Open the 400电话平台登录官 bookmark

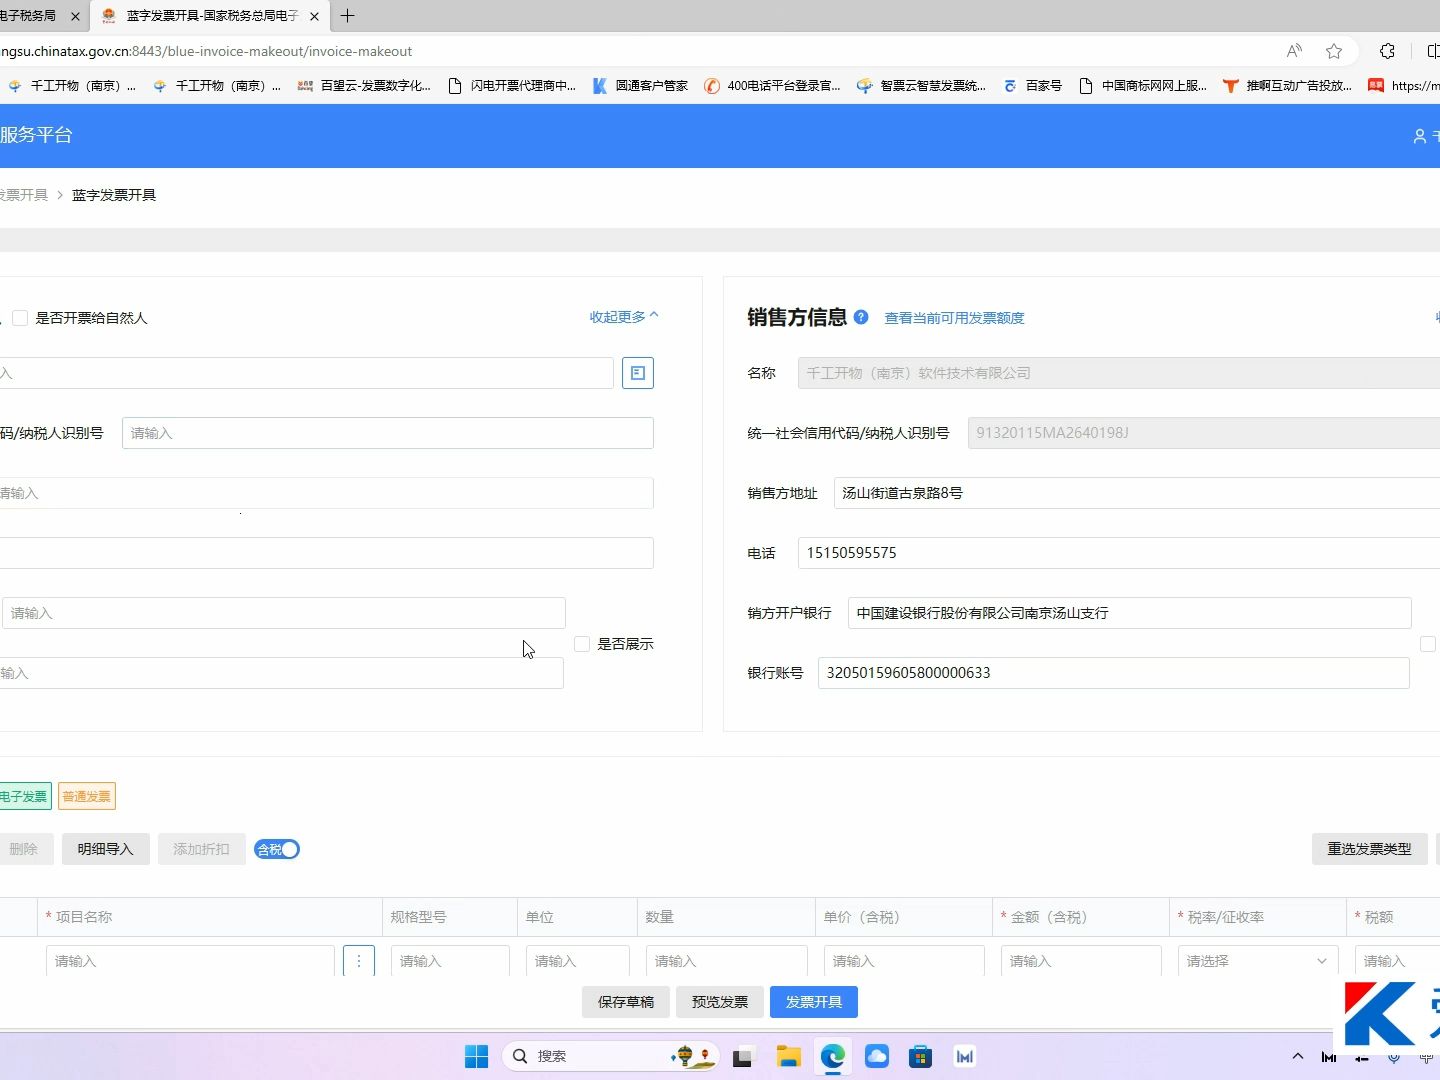coord(772,86)
